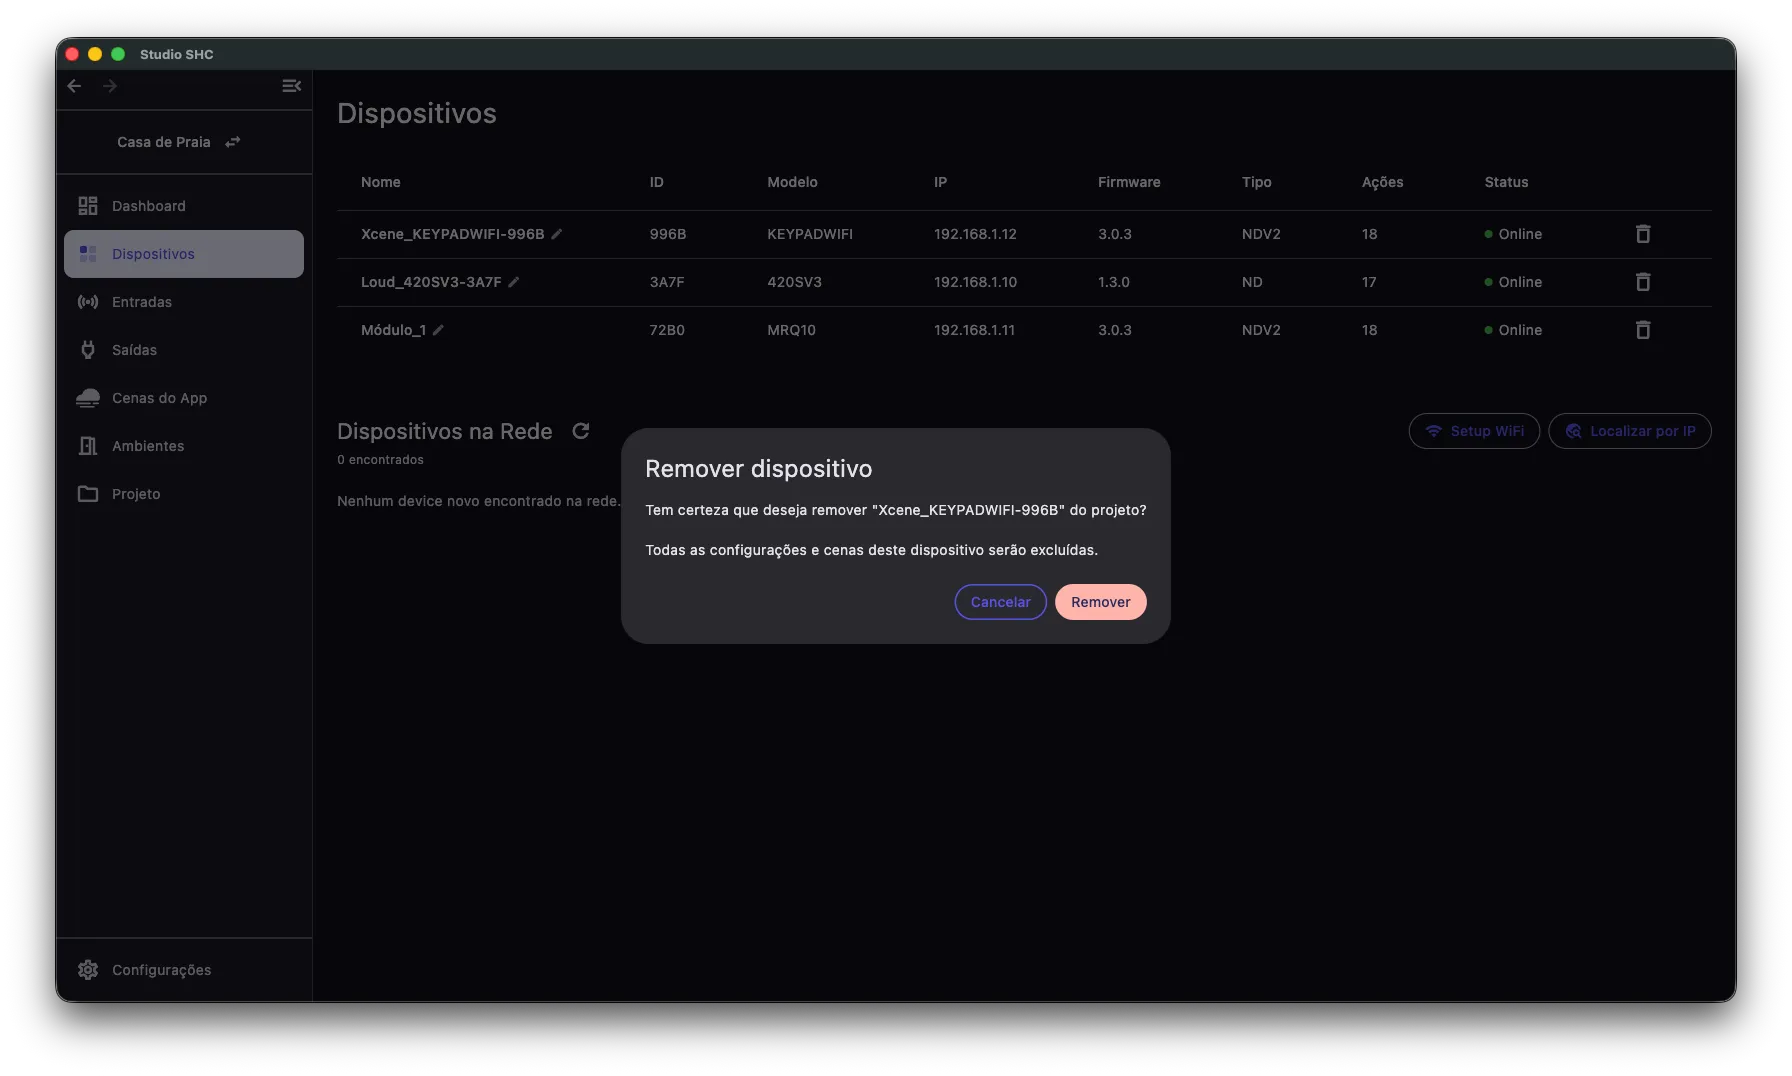Select IP address 192.168.1.11
The image size is (1792, 1076).
pyautogui.click(x=974, y=330)
